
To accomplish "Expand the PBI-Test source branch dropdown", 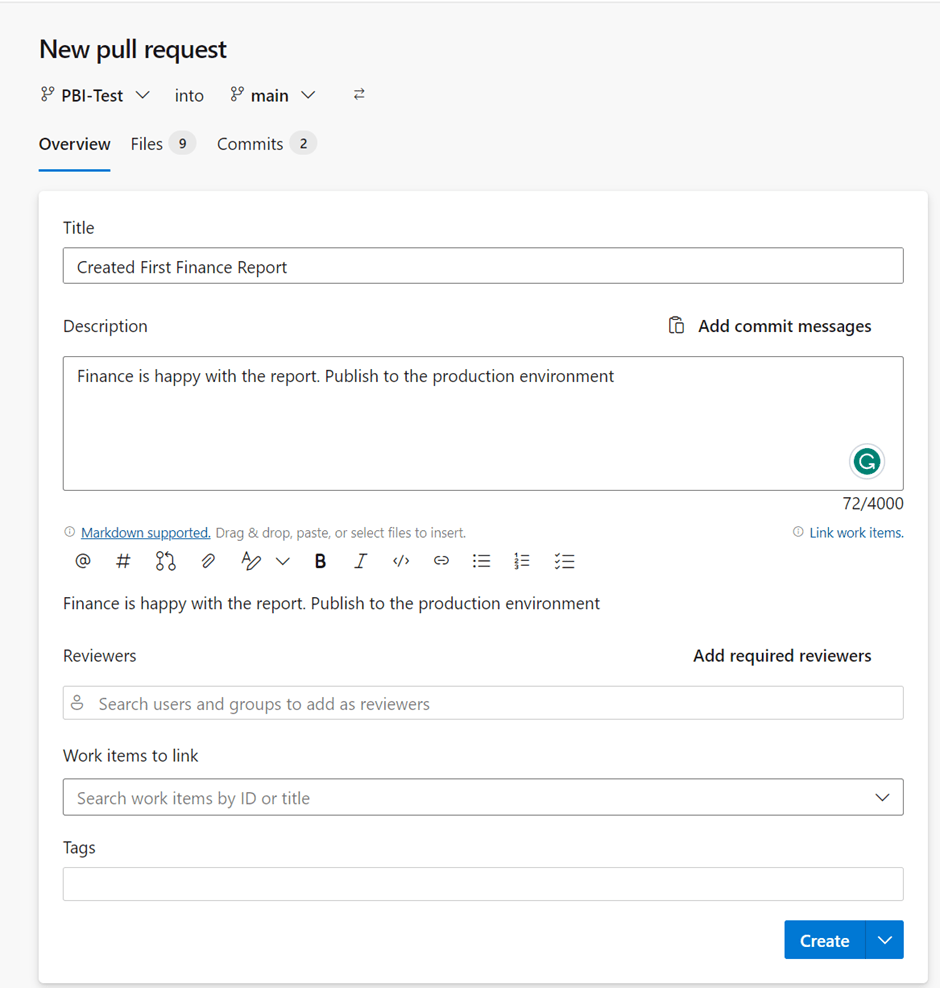I will (x=142, y=95).
